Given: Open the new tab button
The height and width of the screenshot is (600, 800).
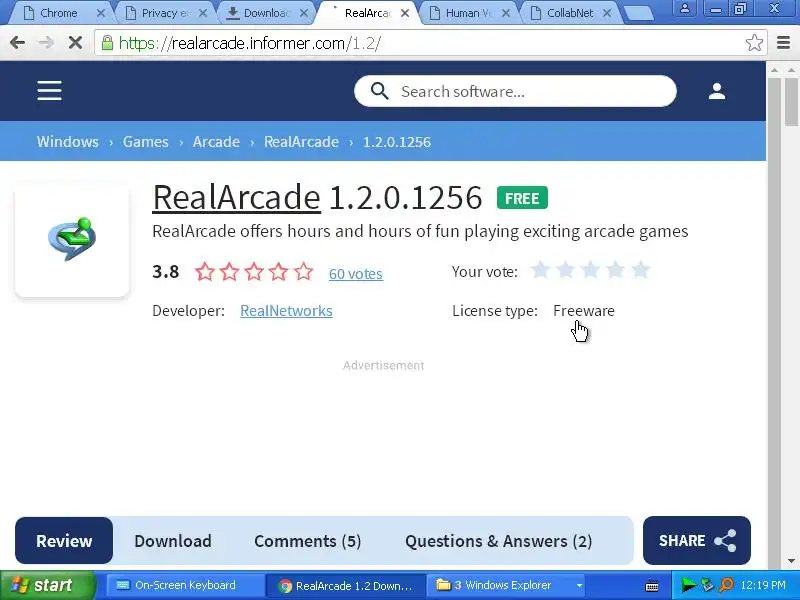Looking at the screenshot, I should pyautogui.click(x=638, y=14).
